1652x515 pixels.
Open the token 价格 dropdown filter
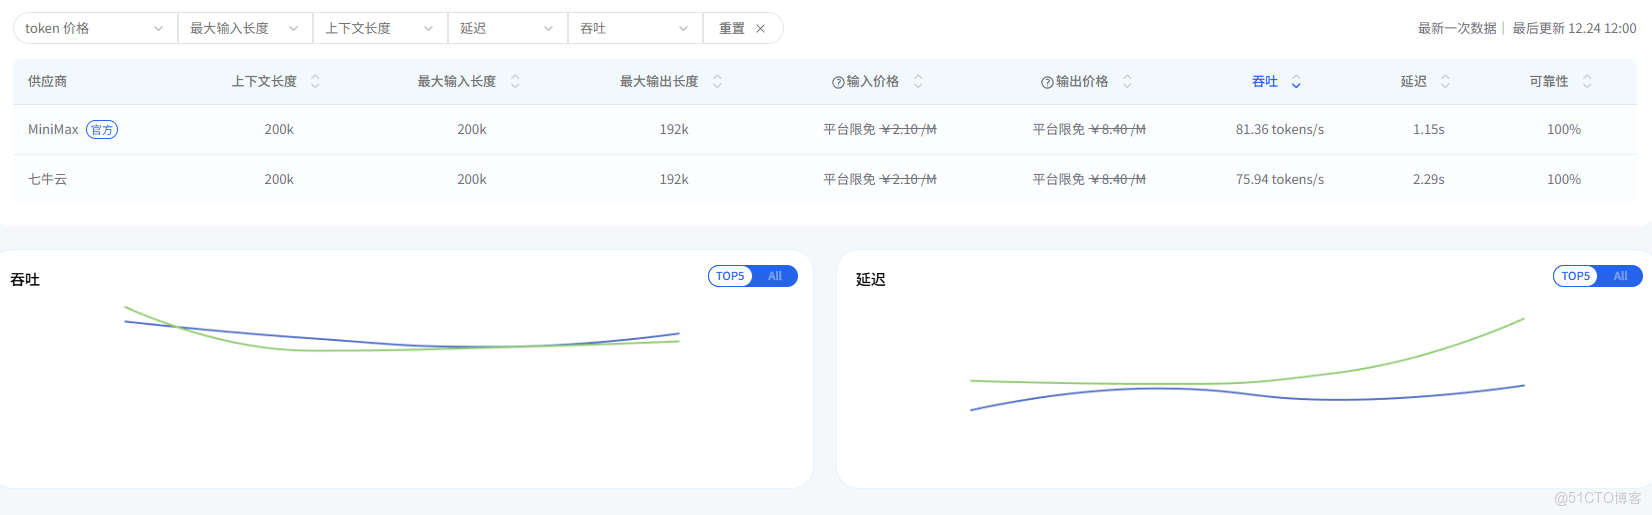(95, 28)
